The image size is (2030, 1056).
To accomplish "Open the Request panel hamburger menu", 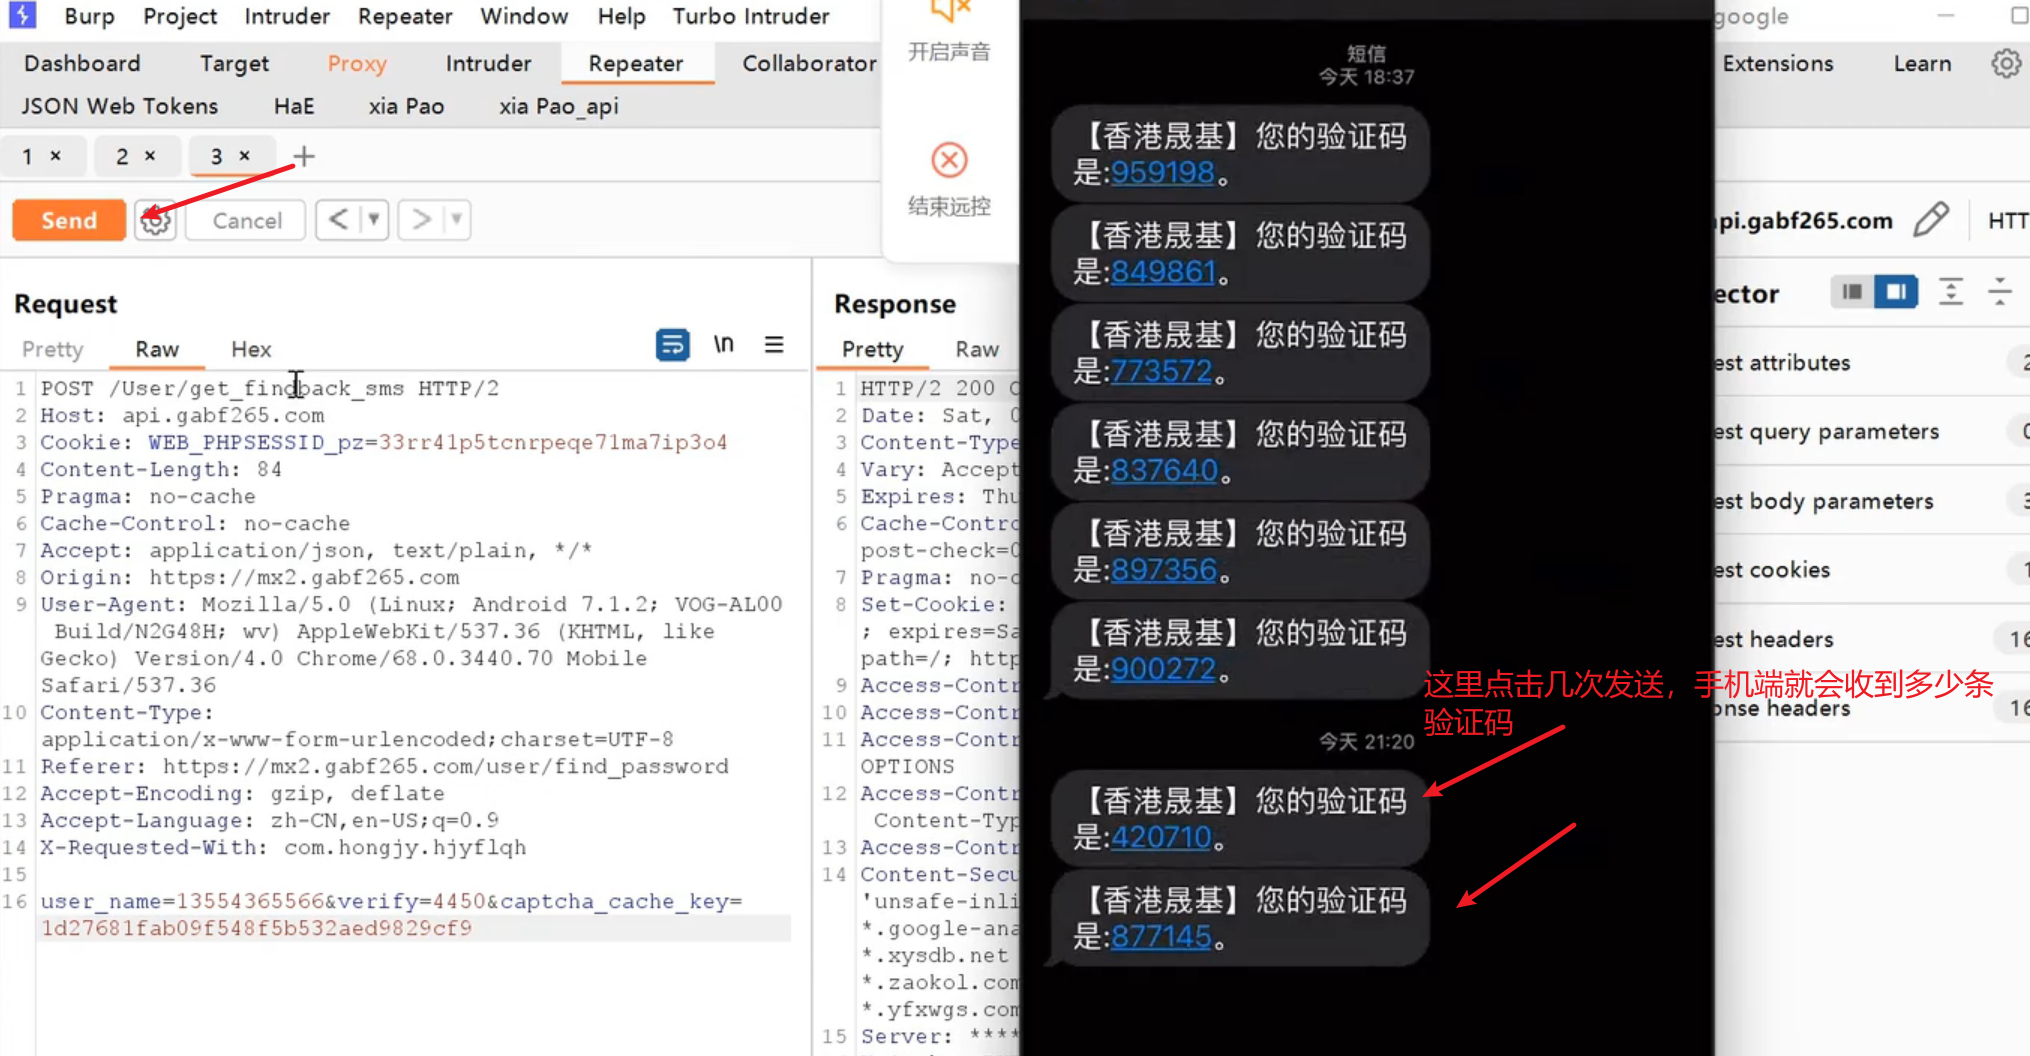I will (x=774, y=345).
